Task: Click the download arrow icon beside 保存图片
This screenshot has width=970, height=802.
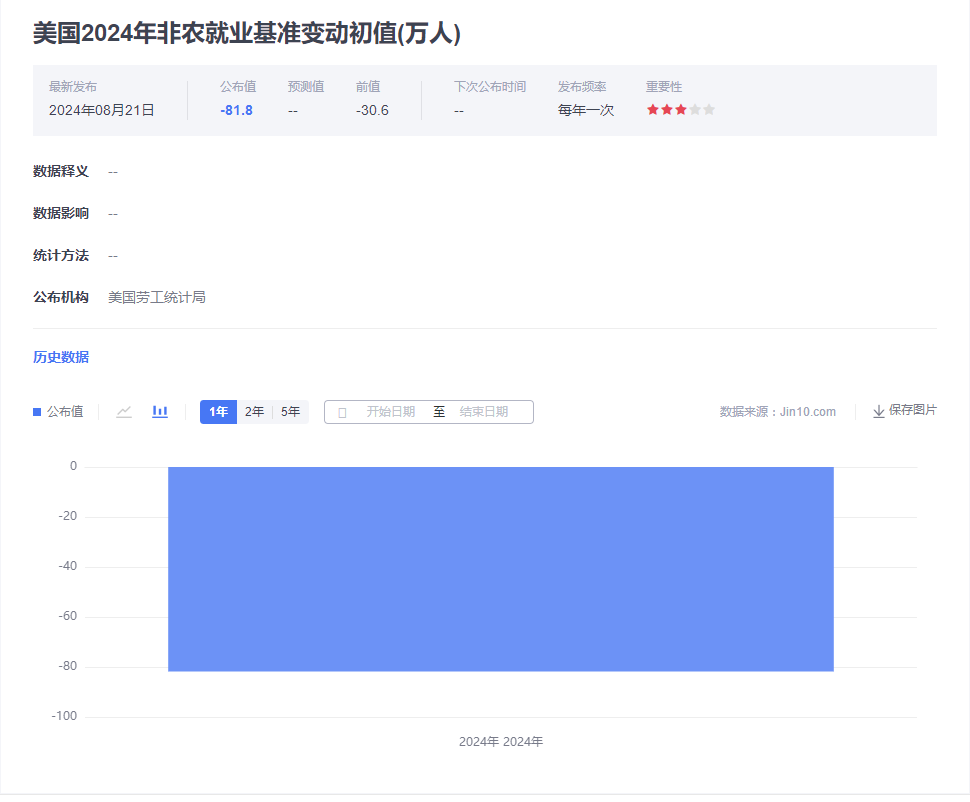Action: tap(879, 411)
